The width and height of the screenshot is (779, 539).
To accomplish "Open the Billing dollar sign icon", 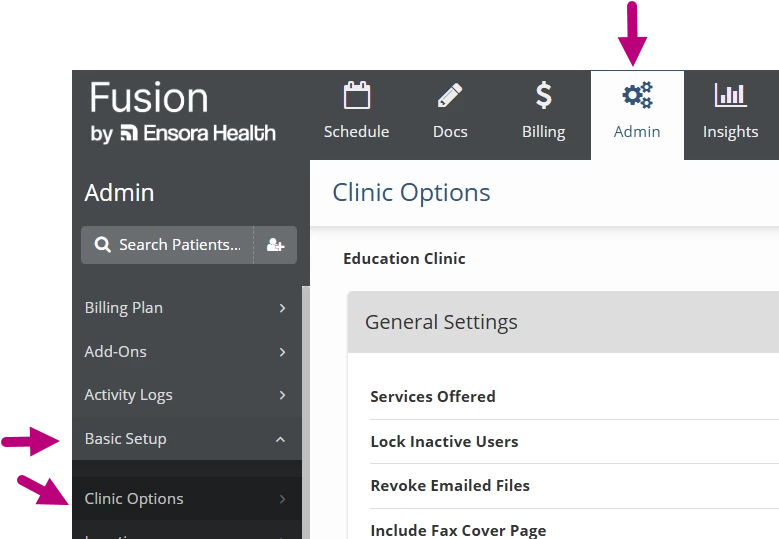I will pos(544,95).
